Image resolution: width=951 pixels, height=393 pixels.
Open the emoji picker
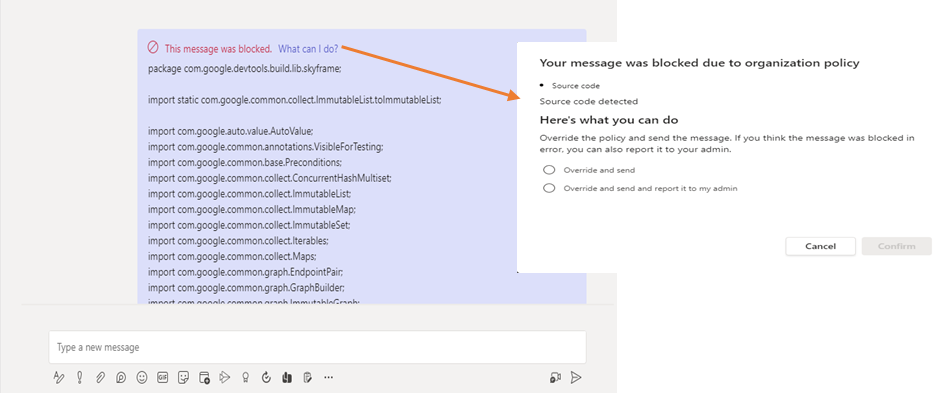pyautogui.click(x=142, y=377)
